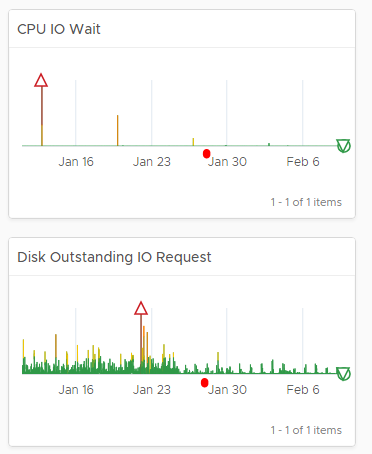Click the Jan 16 label in CPU IO Wait chart
Image resolution: width=372 pixels, height=454 pixels.
tap(76, 162)
